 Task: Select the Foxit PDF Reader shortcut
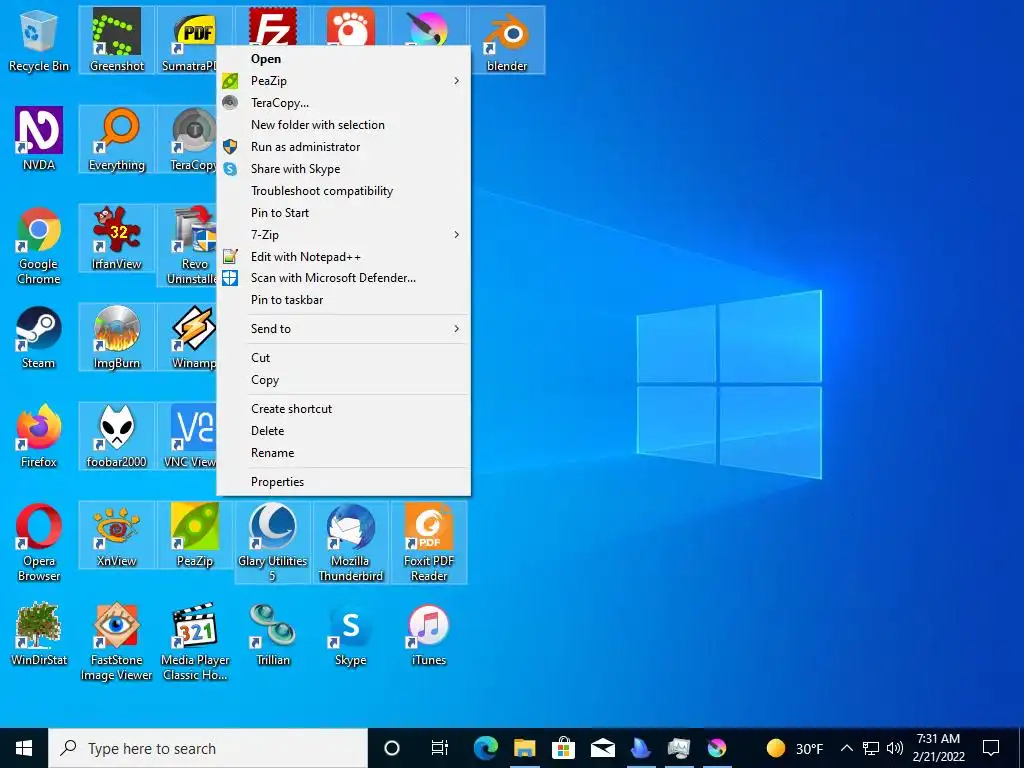pos(428,543)
